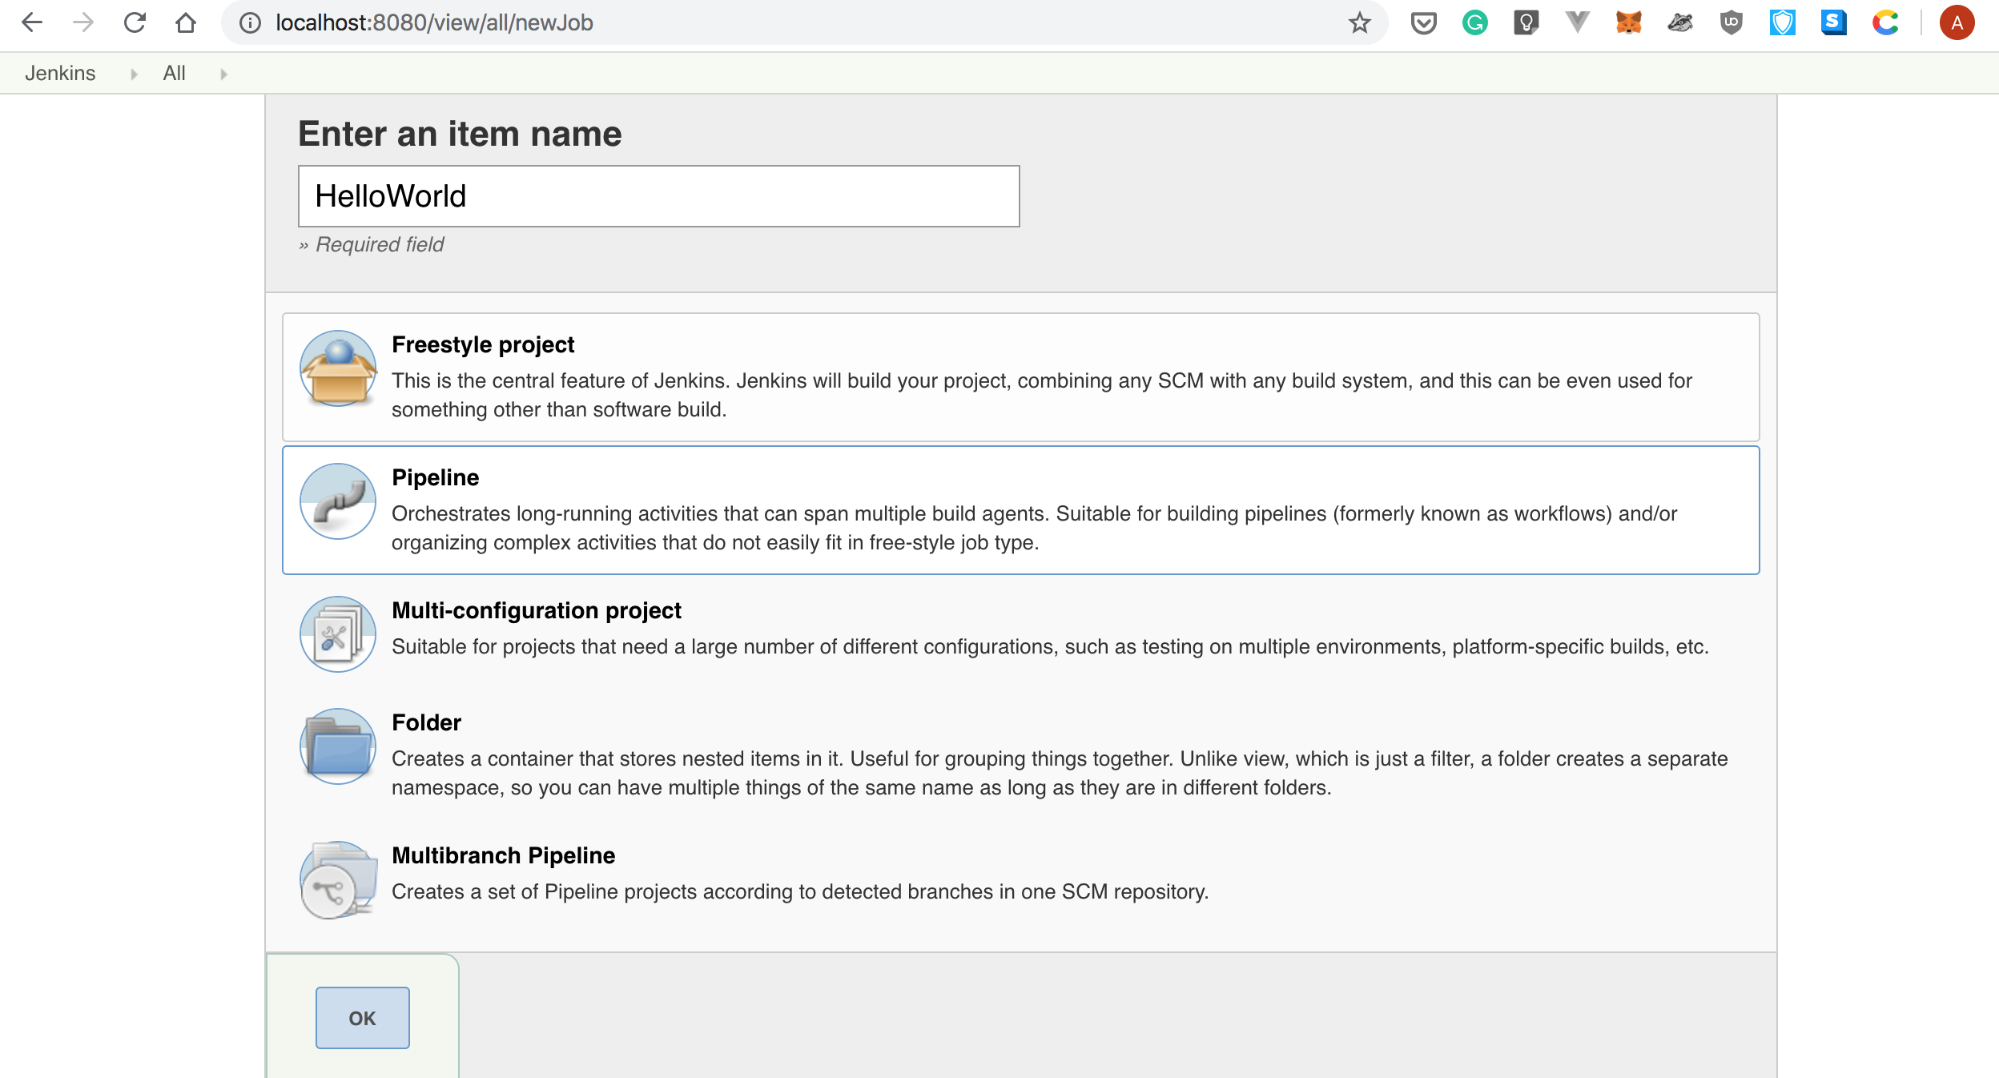
Task: Open the Grammarly extension icon
Action: [1475, 23]
